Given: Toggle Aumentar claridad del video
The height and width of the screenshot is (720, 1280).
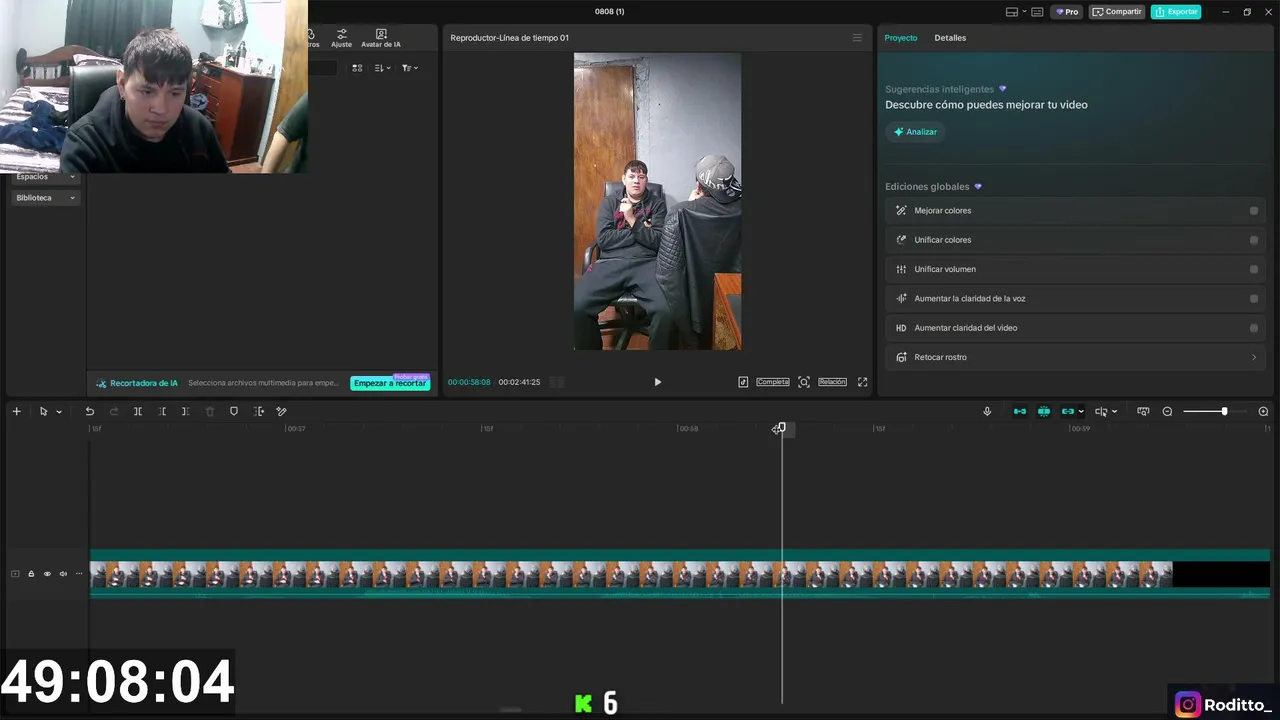Looking at the screenshot, I should click(1254, 328).
